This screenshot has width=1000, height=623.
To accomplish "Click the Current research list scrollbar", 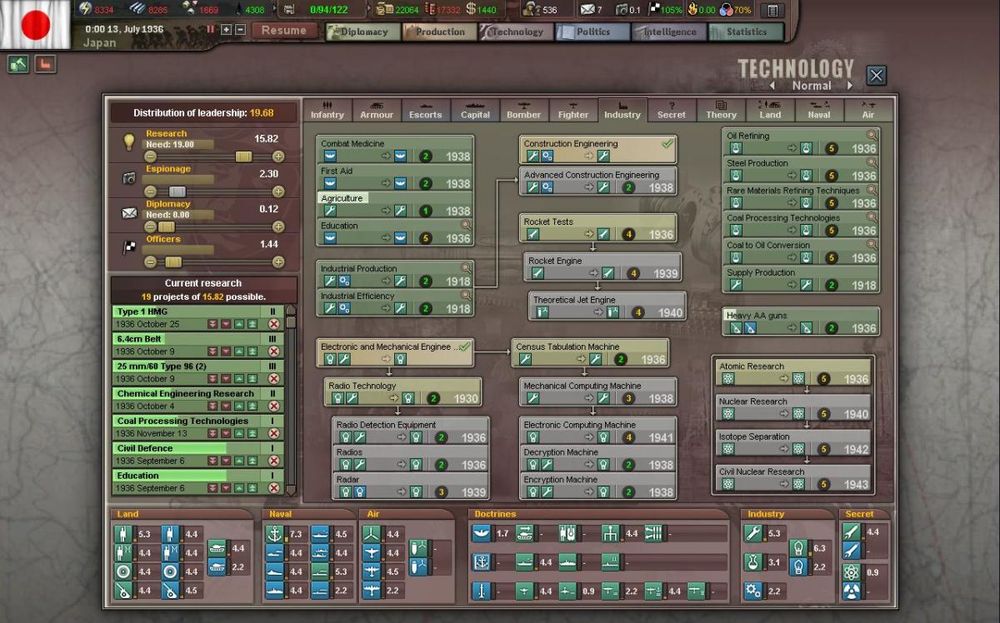I will click(291, 400).
